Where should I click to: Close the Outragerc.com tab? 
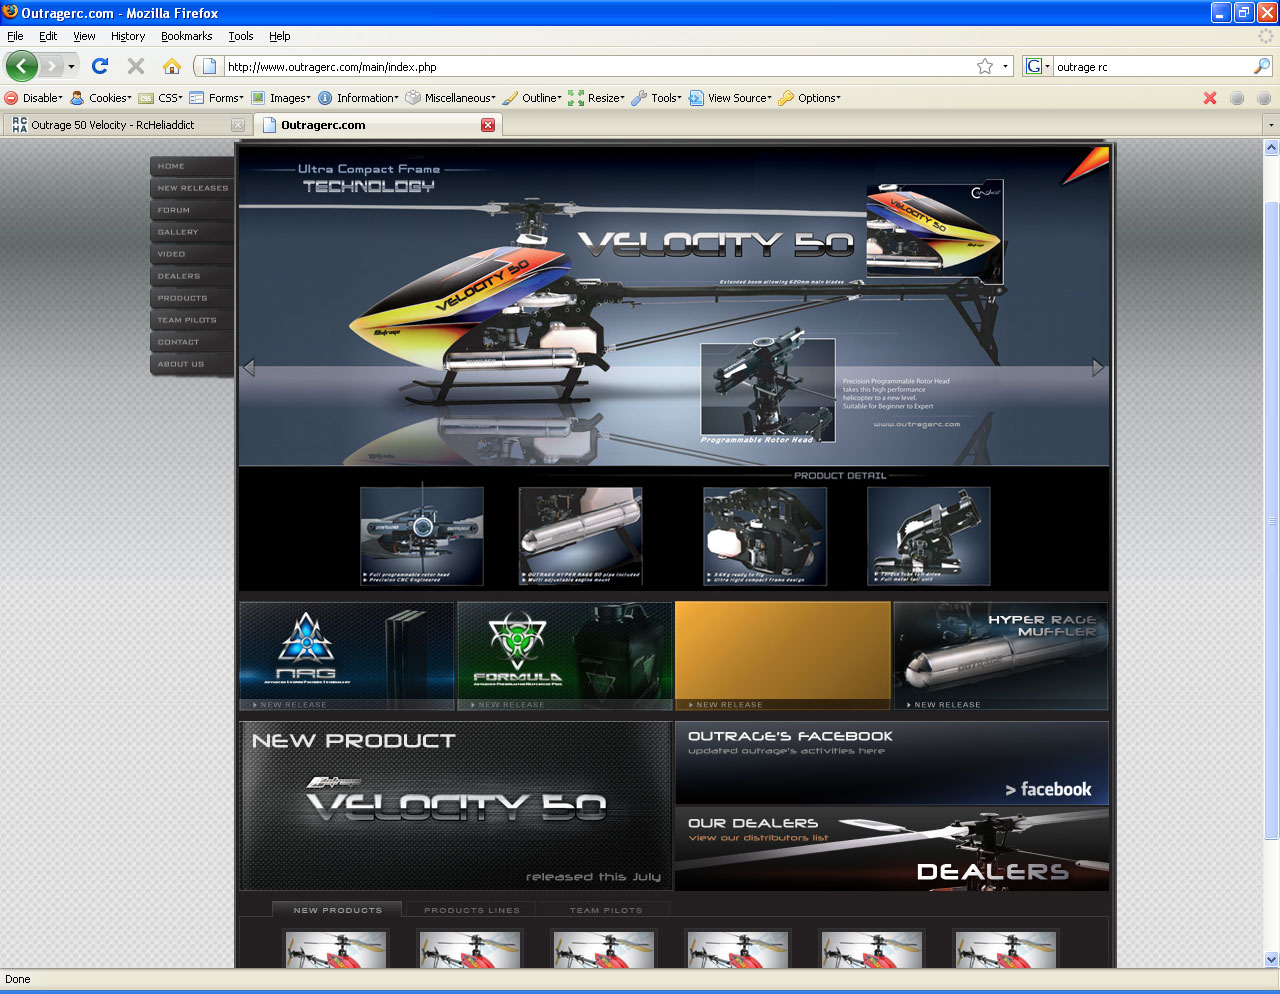pyautogui.click(x=488, y=125)
